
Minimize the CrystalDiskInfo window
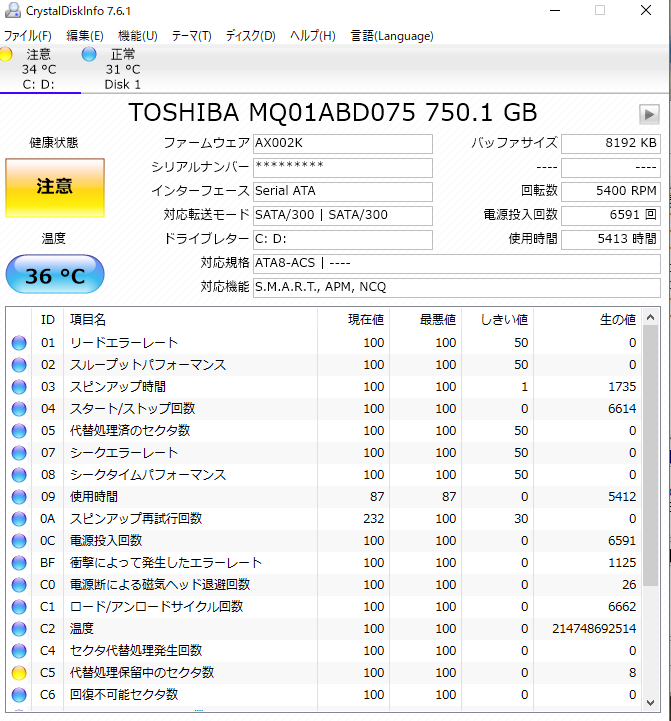pos(555,10)
